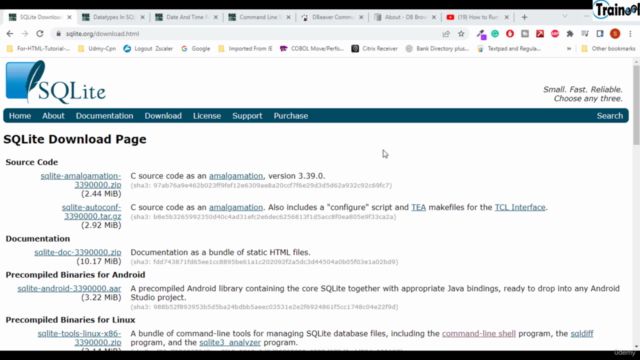This screenshot has height=360, width=640.
Task: Open the sqlite3_analyzer link
Action: 230,343
